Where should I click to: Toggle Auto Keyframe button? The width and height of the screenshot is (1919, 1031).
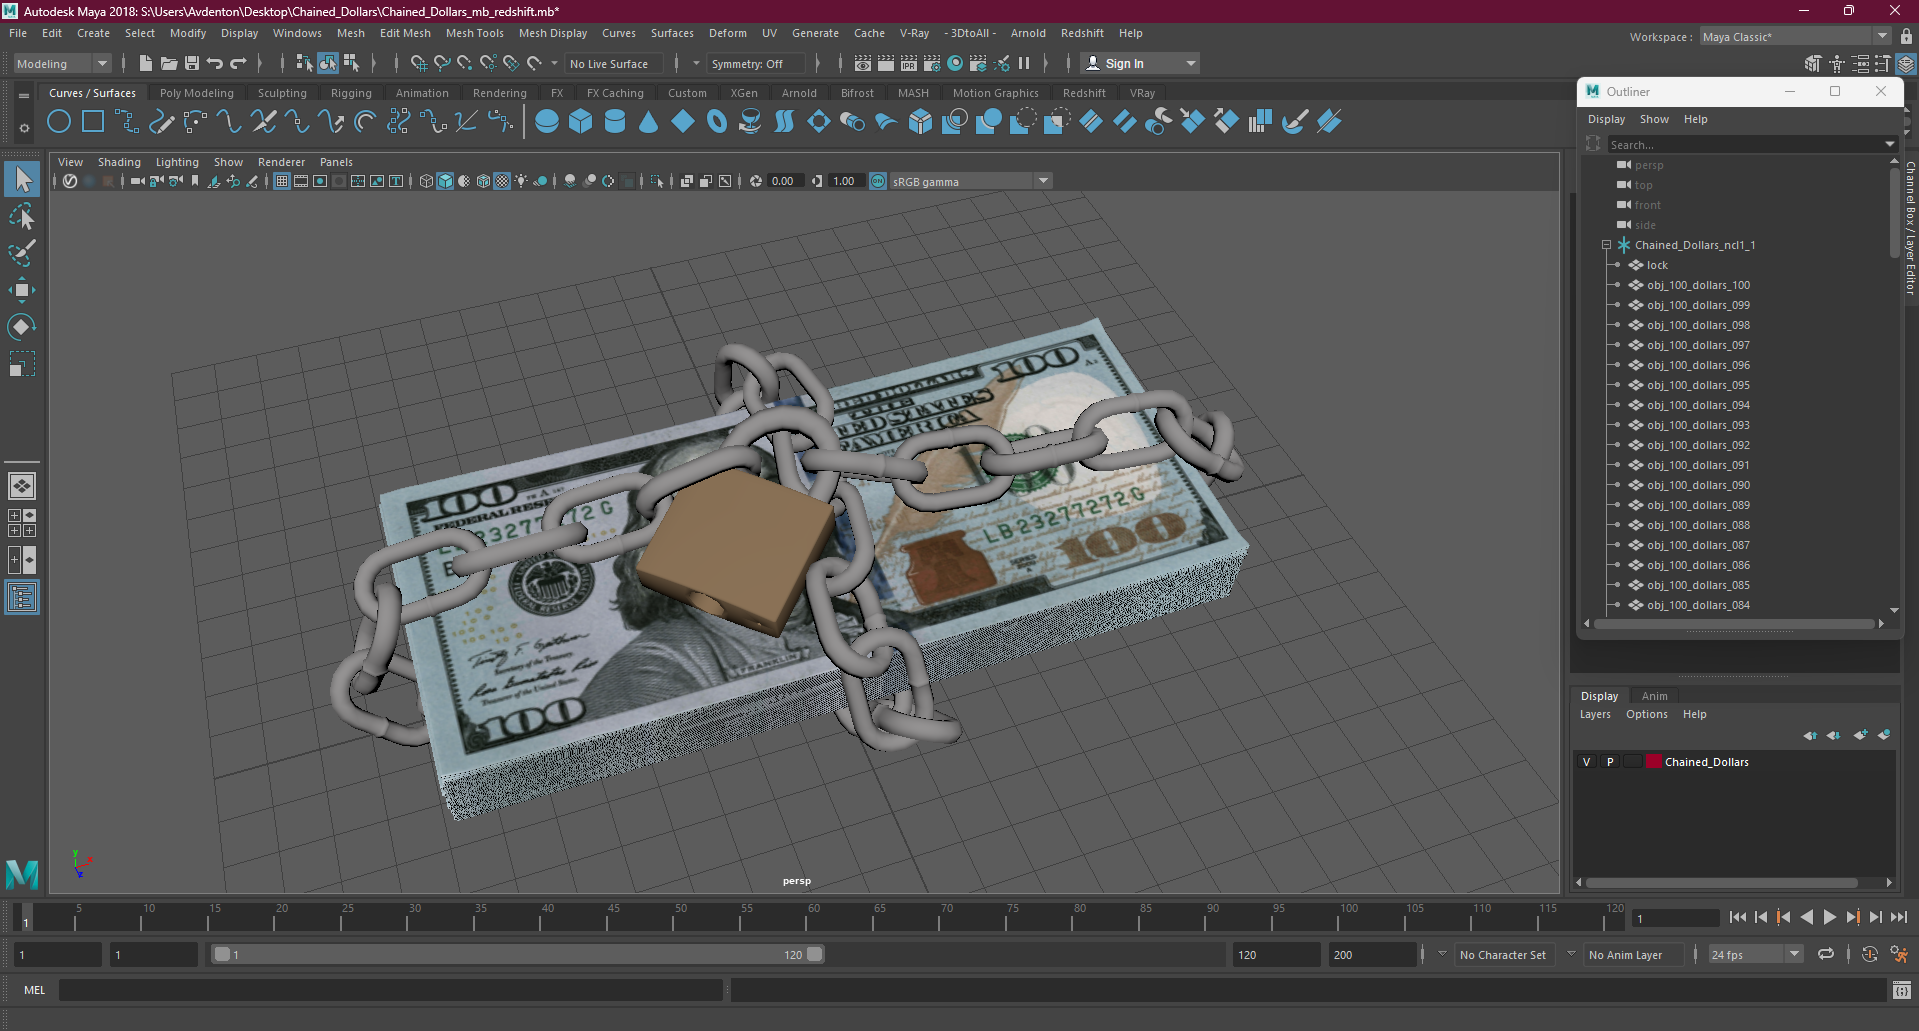point(1870,954)
